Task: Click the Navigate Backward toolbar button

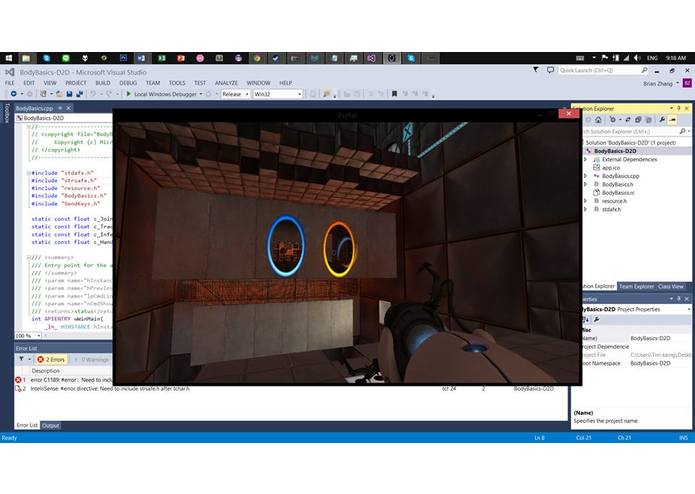Action: click(x=14, y=94)
